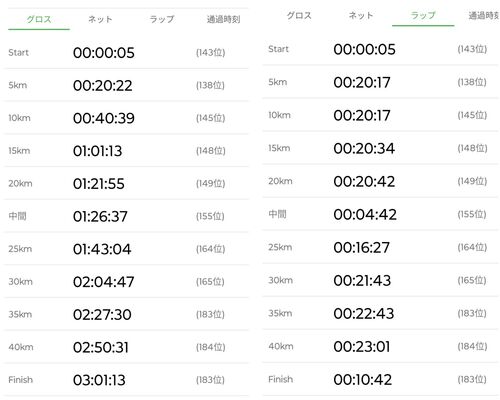This screenshot has height=400, width=500.
Task: Click the 35km lap time 00:22:43
Action: tap(364, 314)
